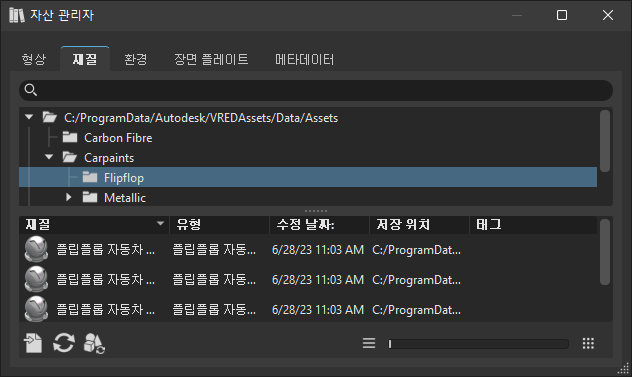Open the 장면 플레이트 tab
This screenshot has height=377, width=632.
211,60
